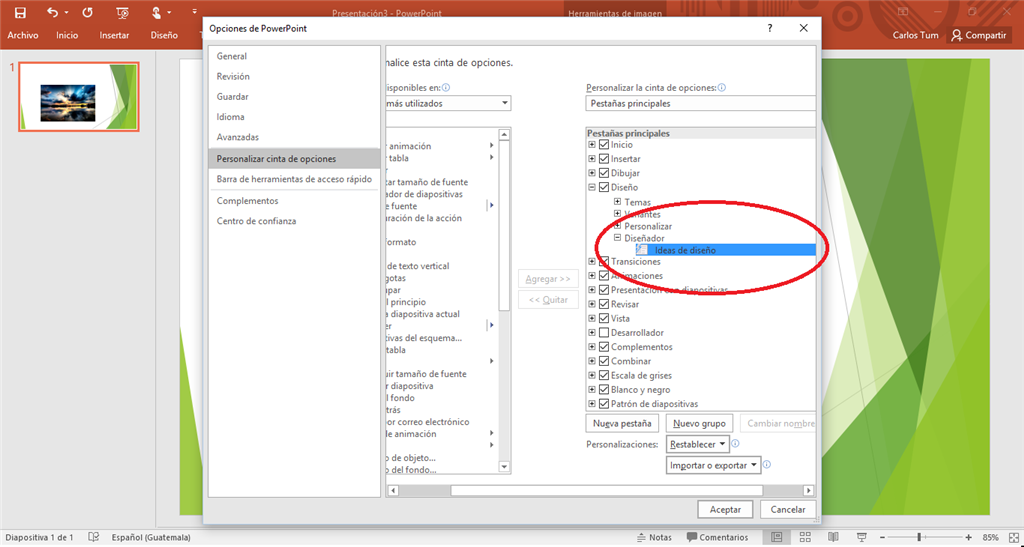Click the Help question mark in Options dialog

click(x=770, y=28)
